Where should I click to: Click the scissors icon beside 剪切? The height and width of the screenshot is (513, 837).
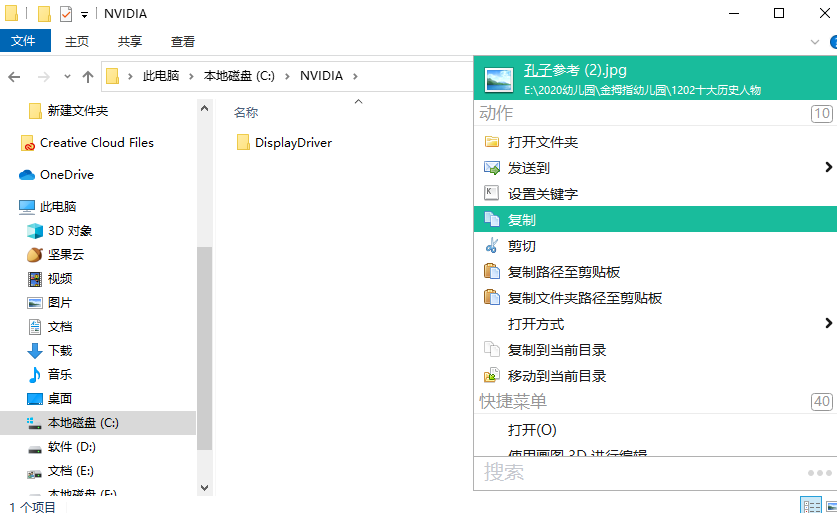pos(491,246)
